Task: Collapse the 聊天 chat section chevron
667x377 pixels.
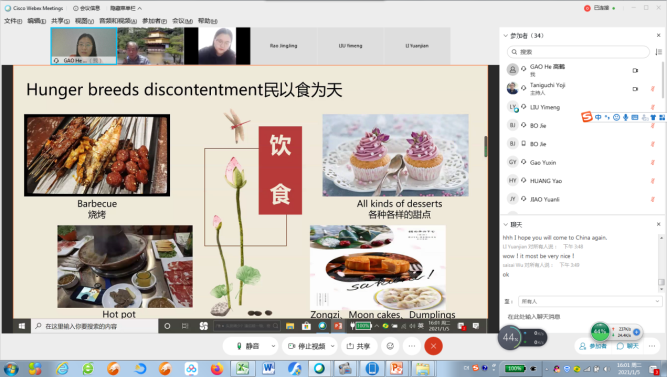Action: pos(505,224)
